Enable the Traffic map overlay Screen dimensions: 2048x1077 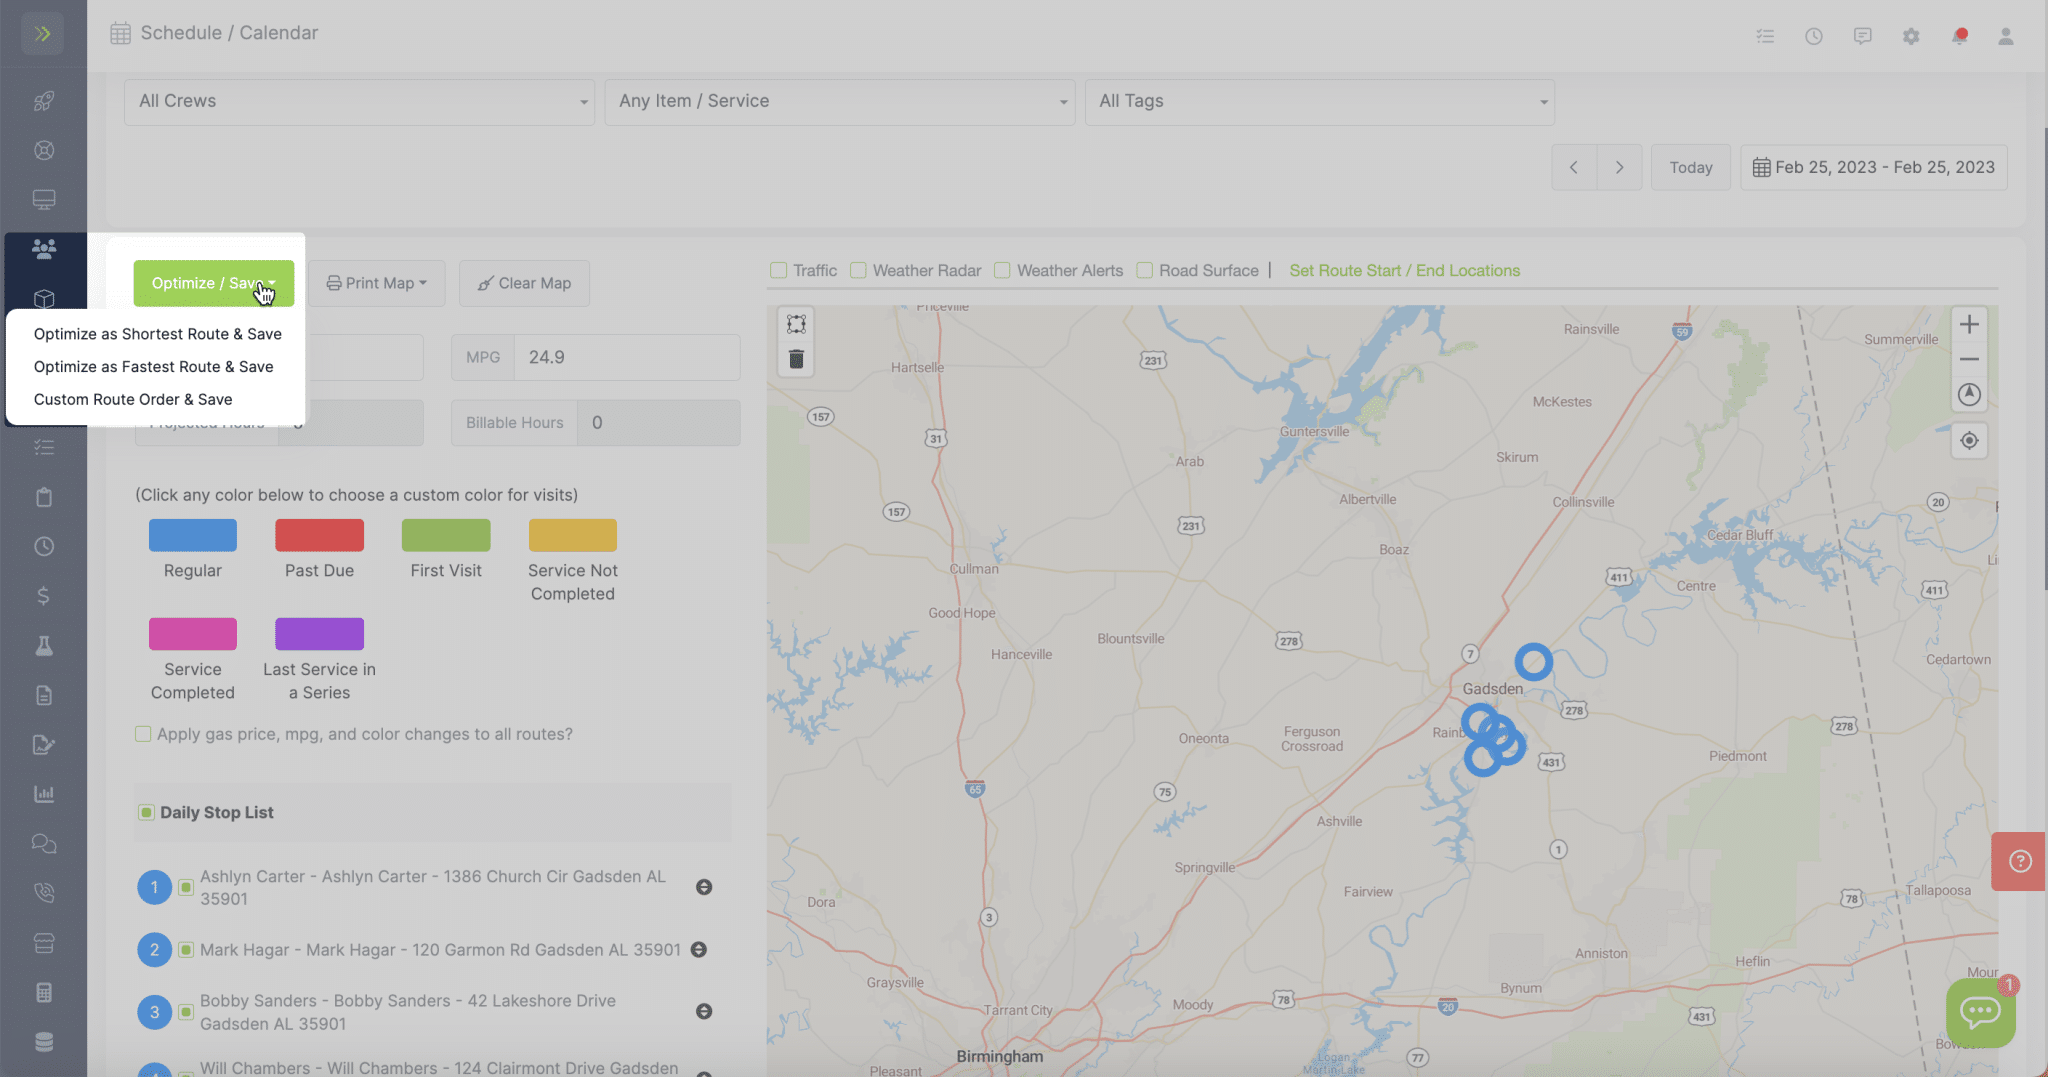(x=779, y=270)
